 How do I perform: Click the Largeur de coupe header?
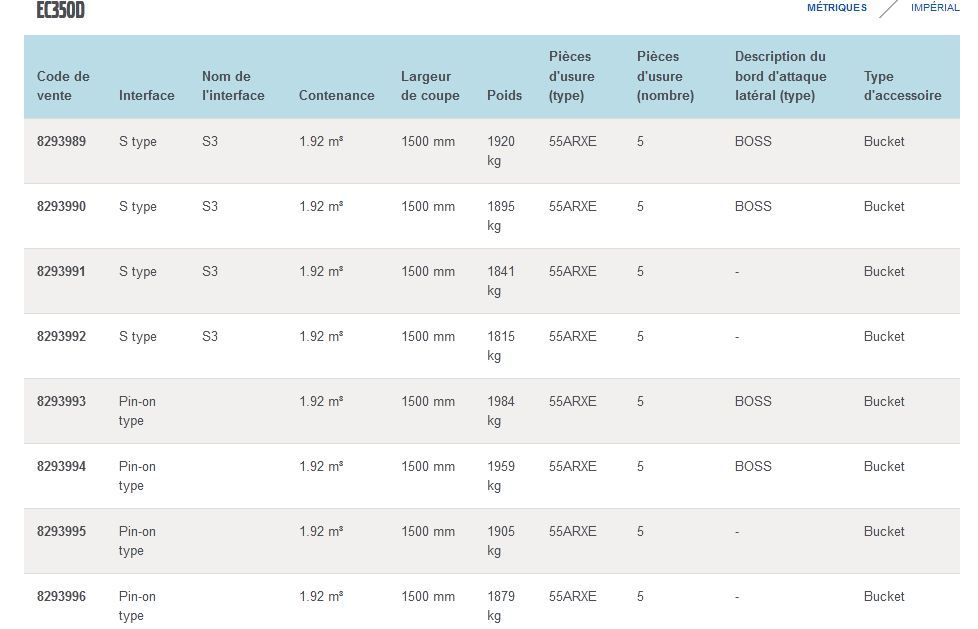tap(430, 86)
